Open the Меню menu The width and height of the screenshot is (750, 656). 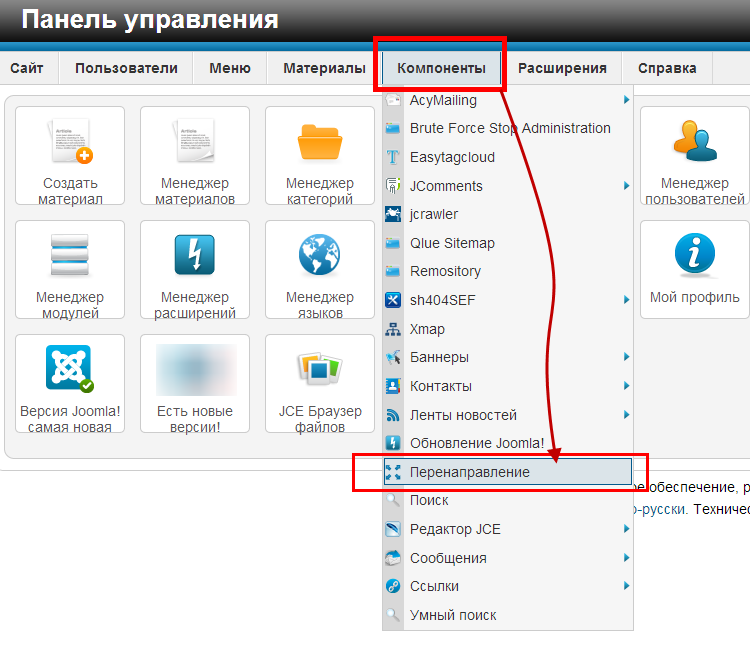click(230, 68)
